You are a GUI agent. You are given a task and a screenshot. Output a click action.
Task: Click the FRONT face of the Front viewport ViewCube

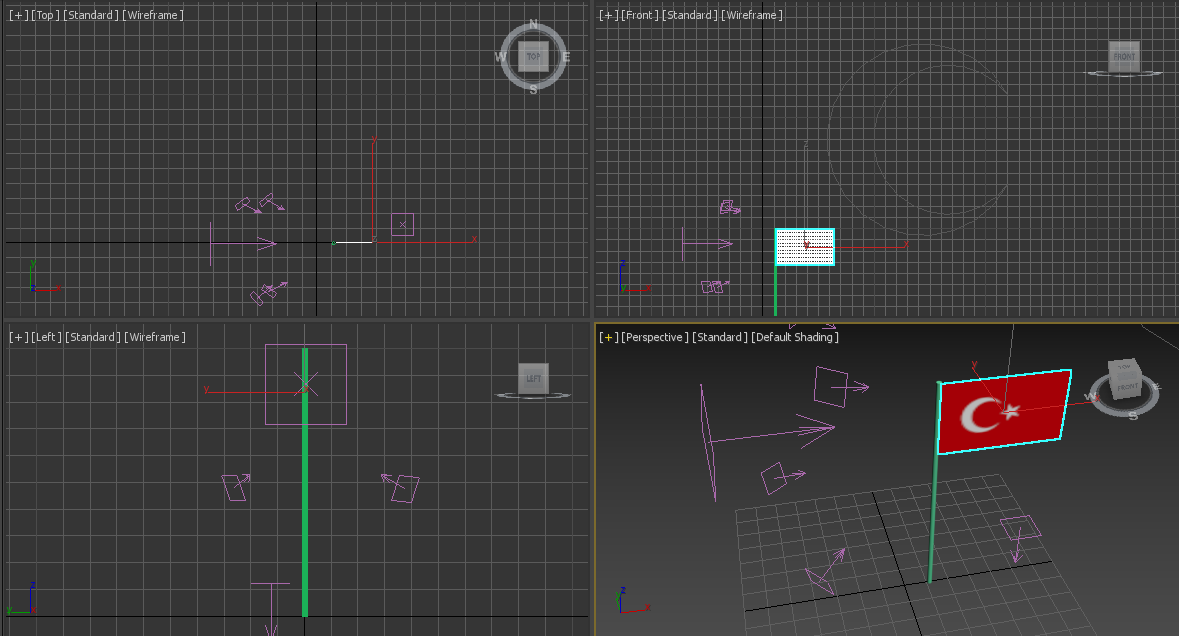pos(1124,56)
